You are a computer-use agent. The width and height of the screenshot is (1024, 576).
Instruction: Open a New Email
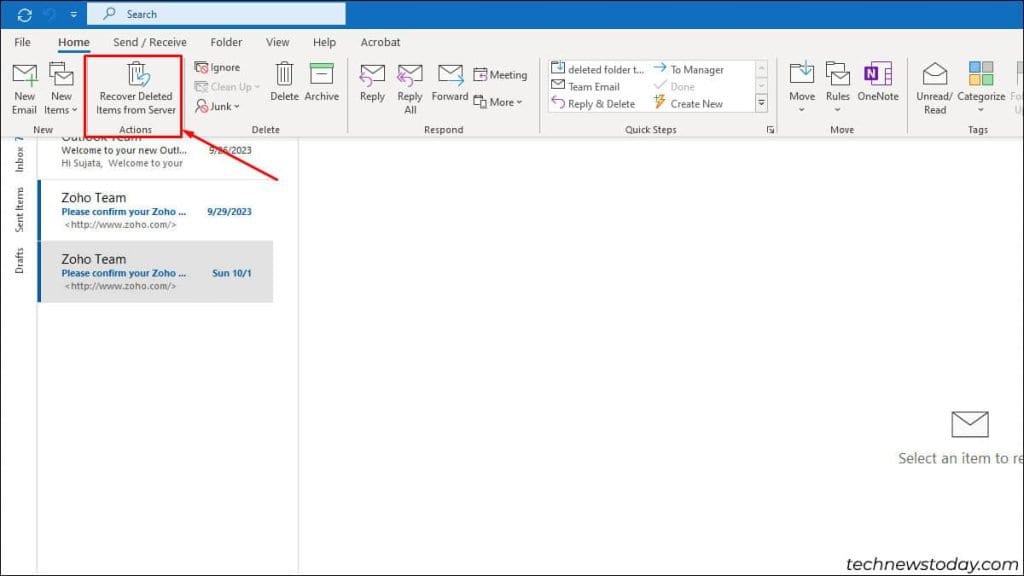click(23, 86)
